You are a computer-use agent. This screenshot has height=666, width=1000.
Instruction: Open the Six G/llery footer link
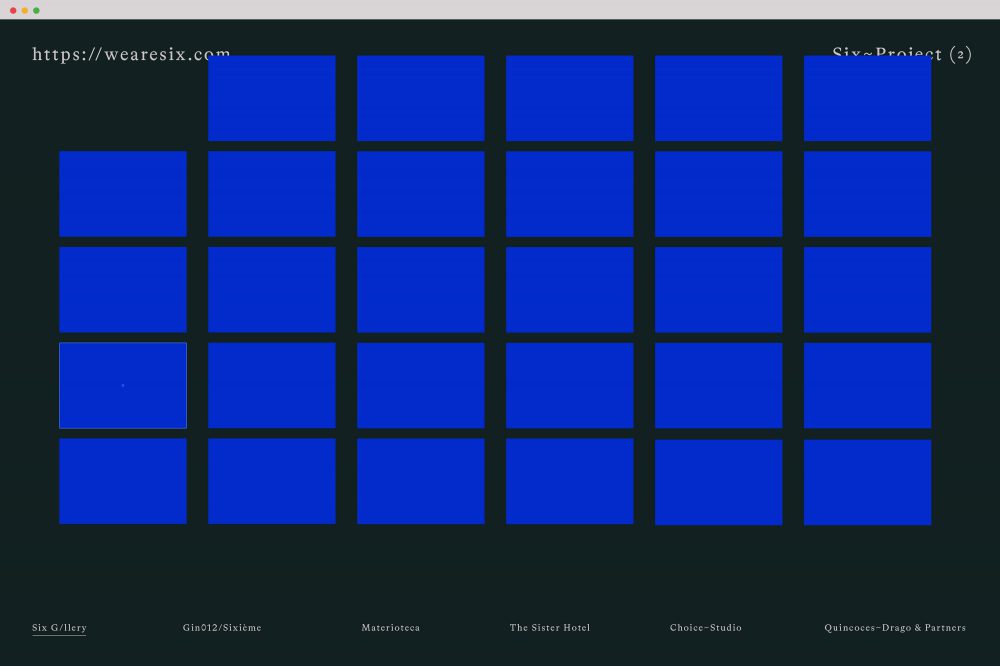59,628
